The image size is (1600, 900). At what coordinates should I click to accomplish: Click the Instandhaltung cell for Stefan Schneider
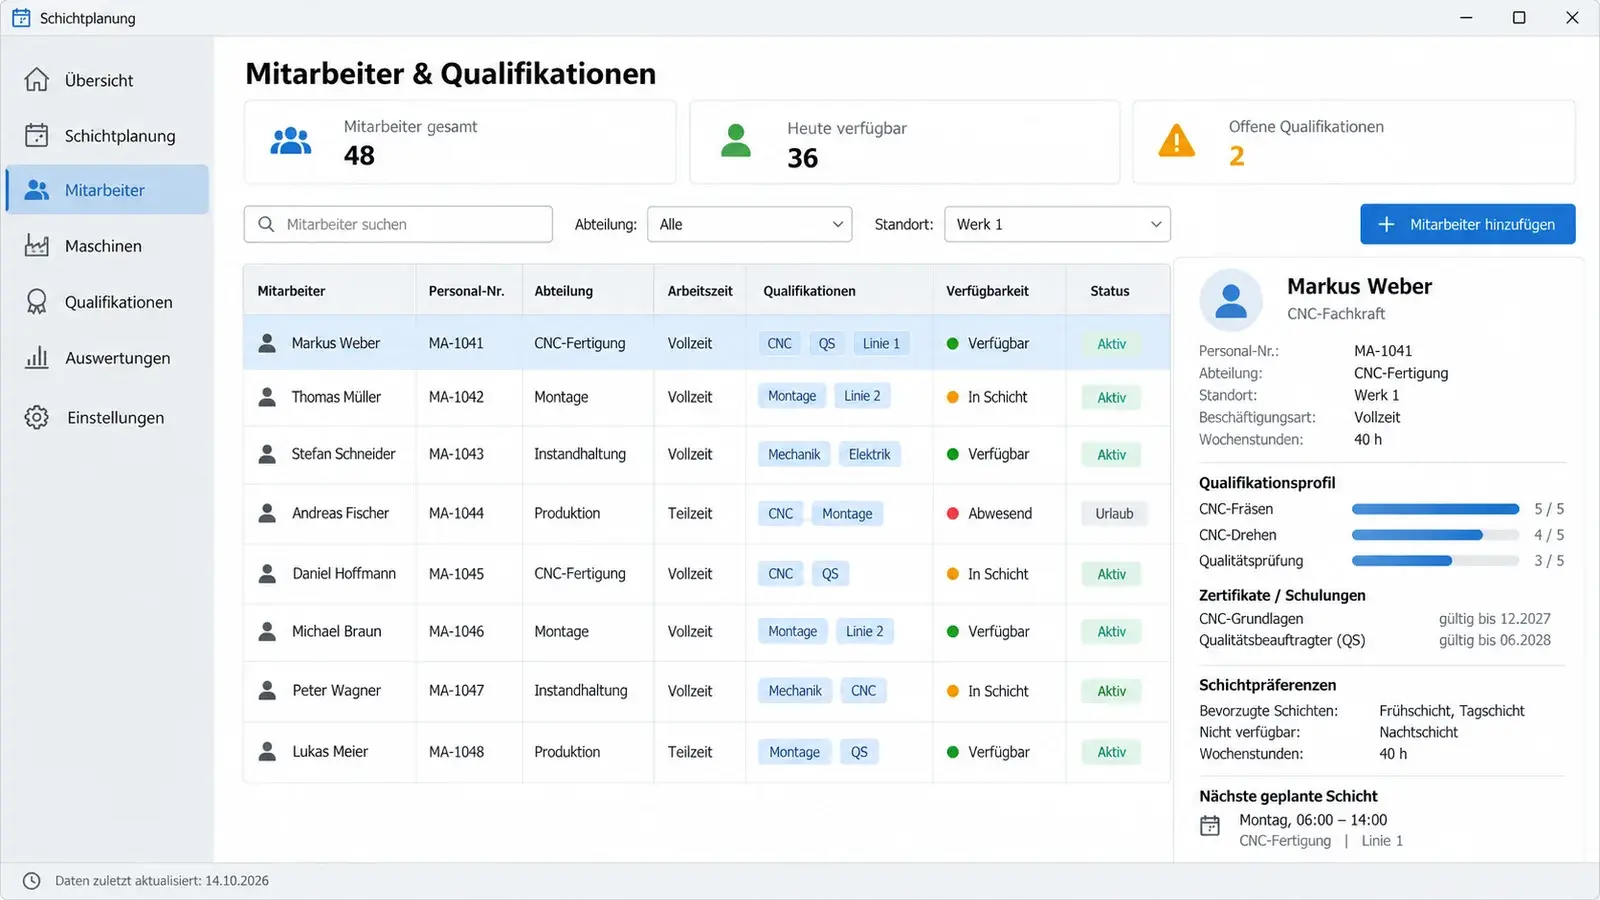580,454
